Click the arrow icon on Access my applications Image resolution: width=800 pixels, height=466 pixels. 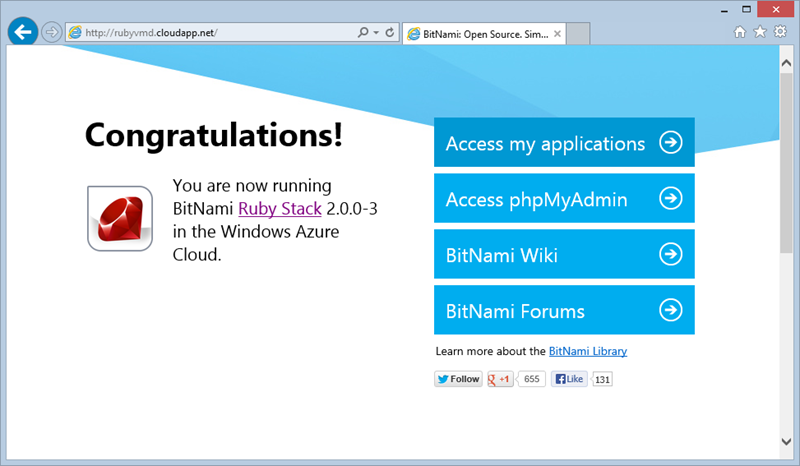coord(670,142)
